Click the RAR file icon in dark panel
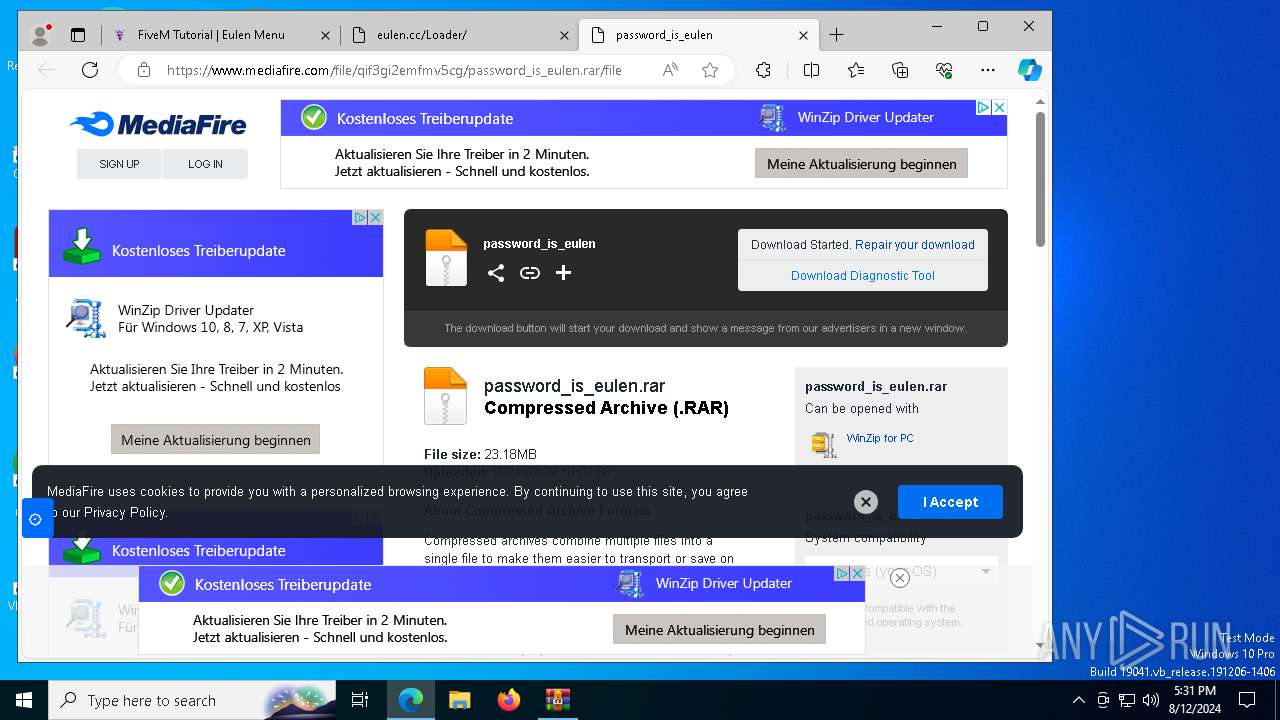This screenshot has height=720, width=1280. 446,258
